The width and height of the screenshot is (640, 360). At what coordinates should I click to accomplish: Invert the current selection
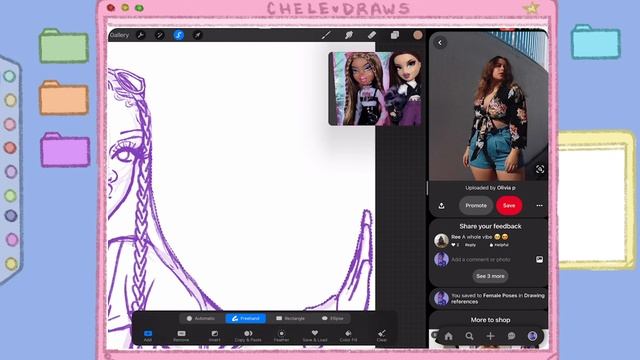pyautogui.click(x=215, y=336)
